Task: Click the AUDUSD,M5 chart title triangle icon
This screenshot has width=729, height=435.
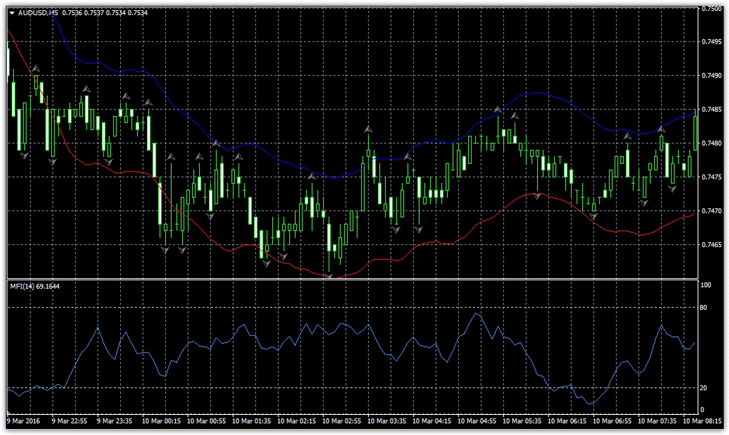Action: [x=12, y=13]
